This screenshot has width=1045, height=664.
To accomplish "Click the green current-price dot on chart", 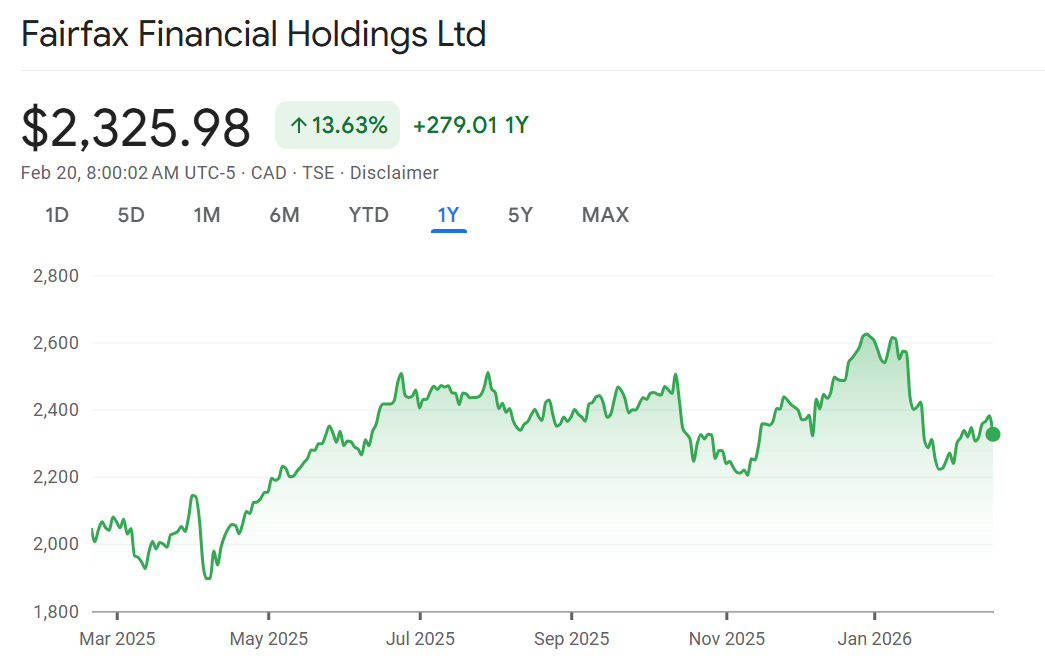I will point(993,434).
